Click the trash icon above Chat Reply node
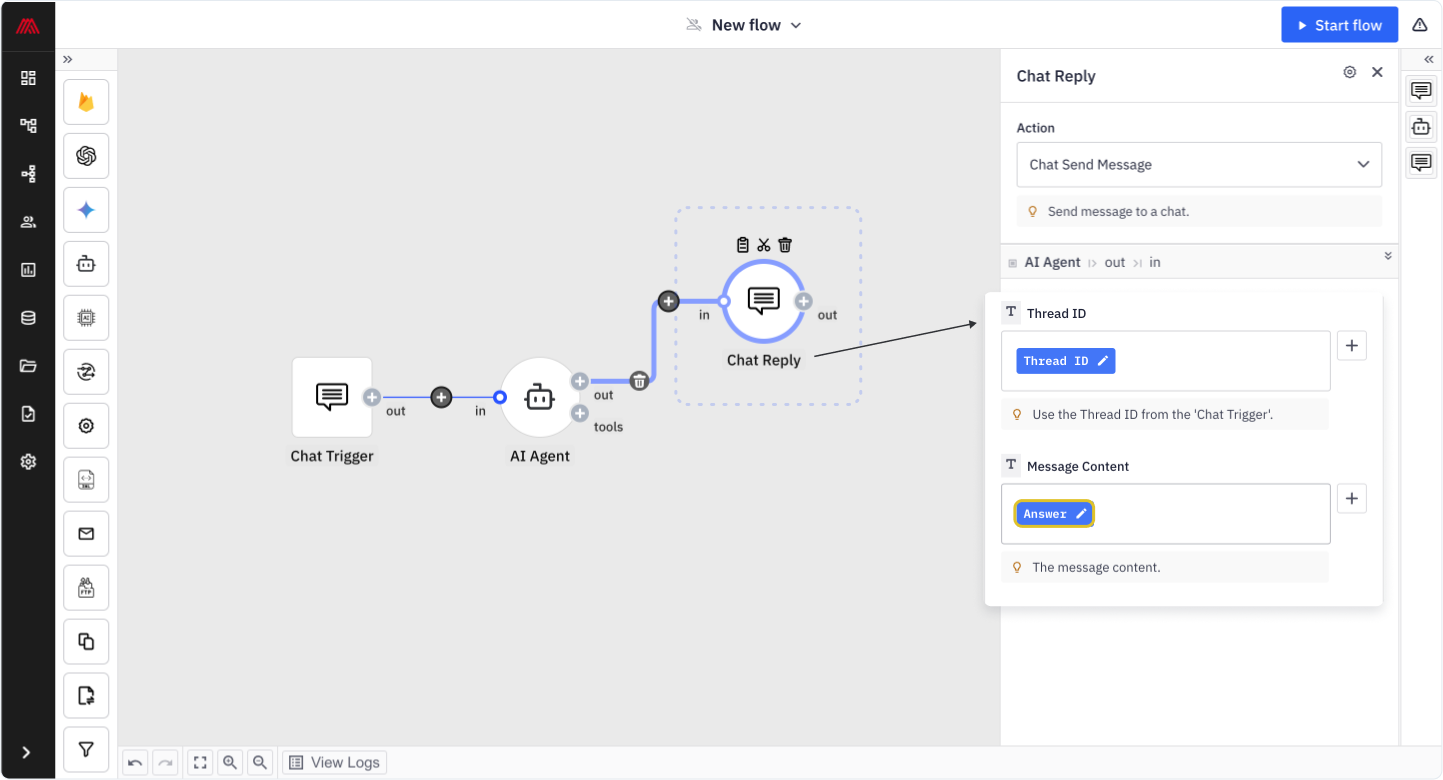Image resolution: width=1443 pixels, height=780 pixels. [x=785, y=245]
